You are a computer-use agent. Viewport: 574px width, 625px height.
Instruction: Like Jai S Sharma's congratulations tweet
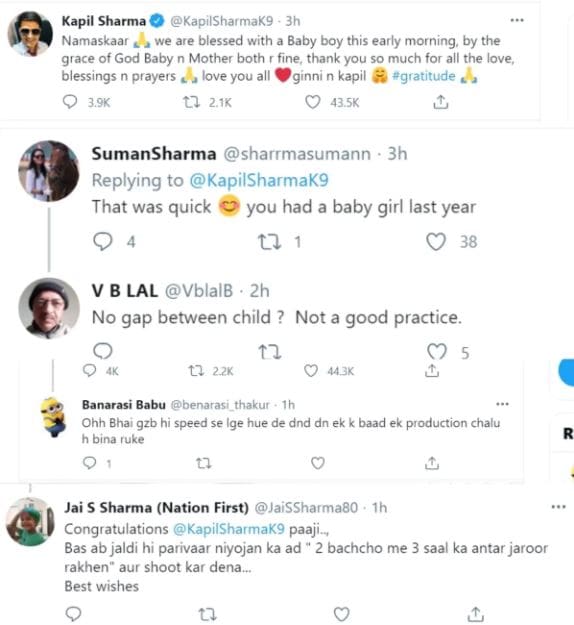(342, 614)
